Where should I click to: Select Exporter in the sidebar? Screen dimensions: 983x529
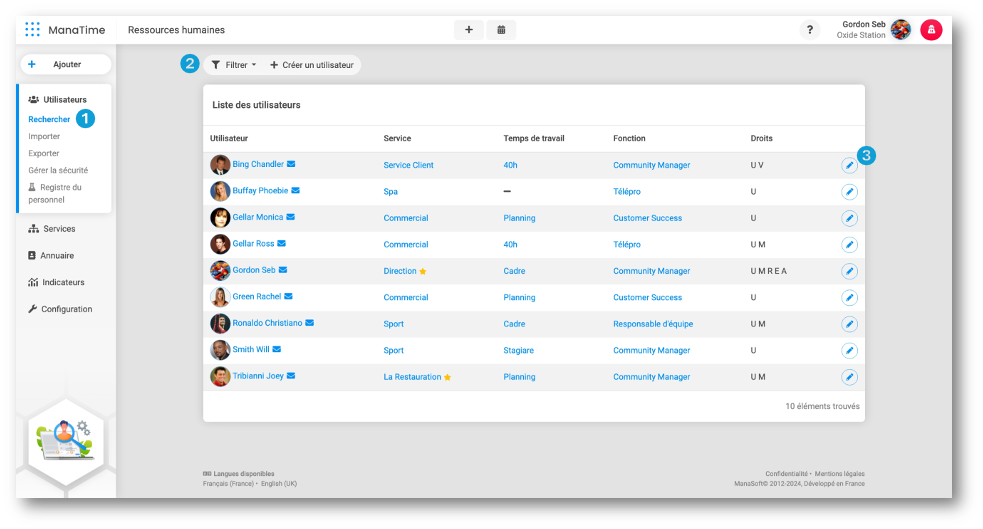tap(43, 153)
